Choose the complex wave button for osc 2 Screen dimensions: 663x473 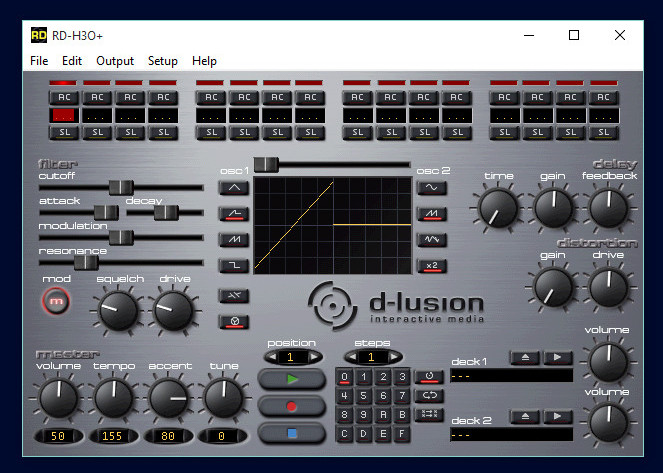432,240
